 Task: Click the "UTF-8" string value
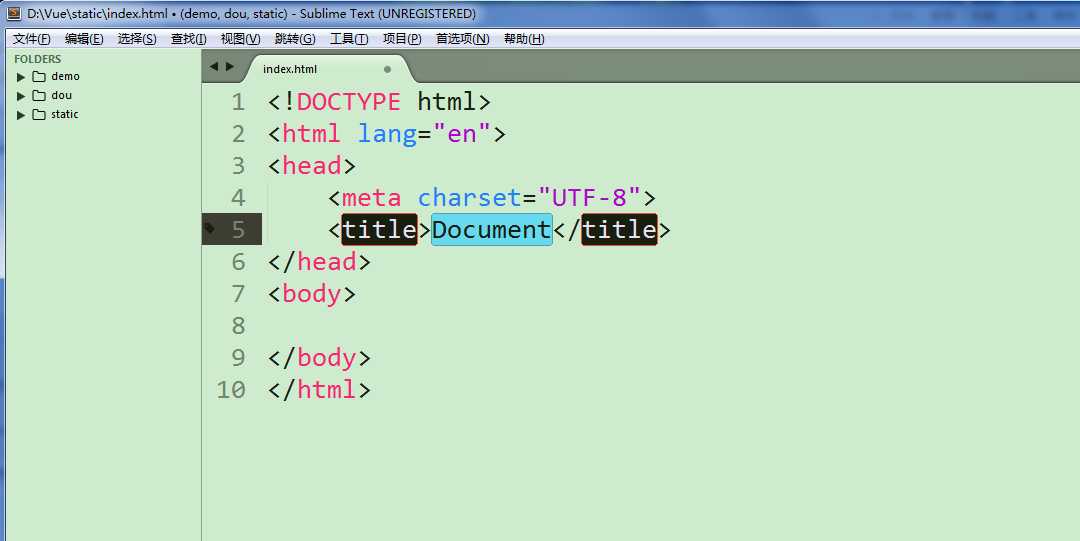tap(590, 198)
